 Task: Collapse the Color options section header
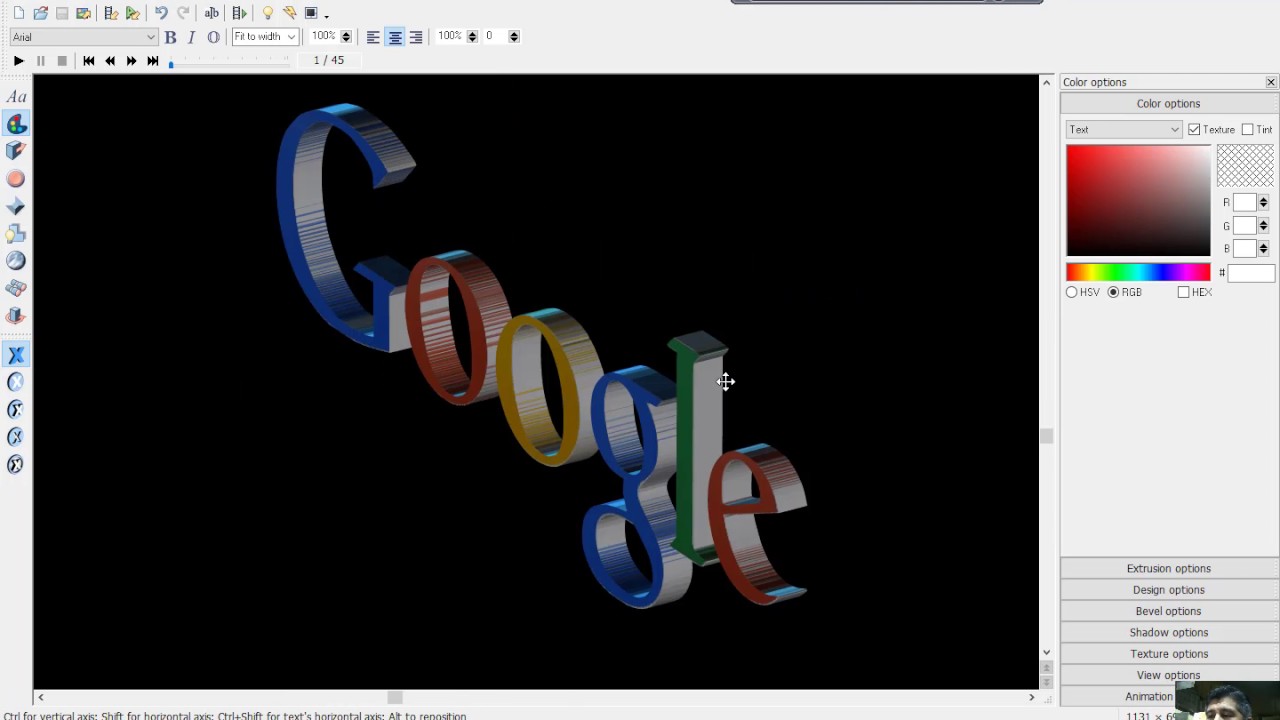point(1168,104)
